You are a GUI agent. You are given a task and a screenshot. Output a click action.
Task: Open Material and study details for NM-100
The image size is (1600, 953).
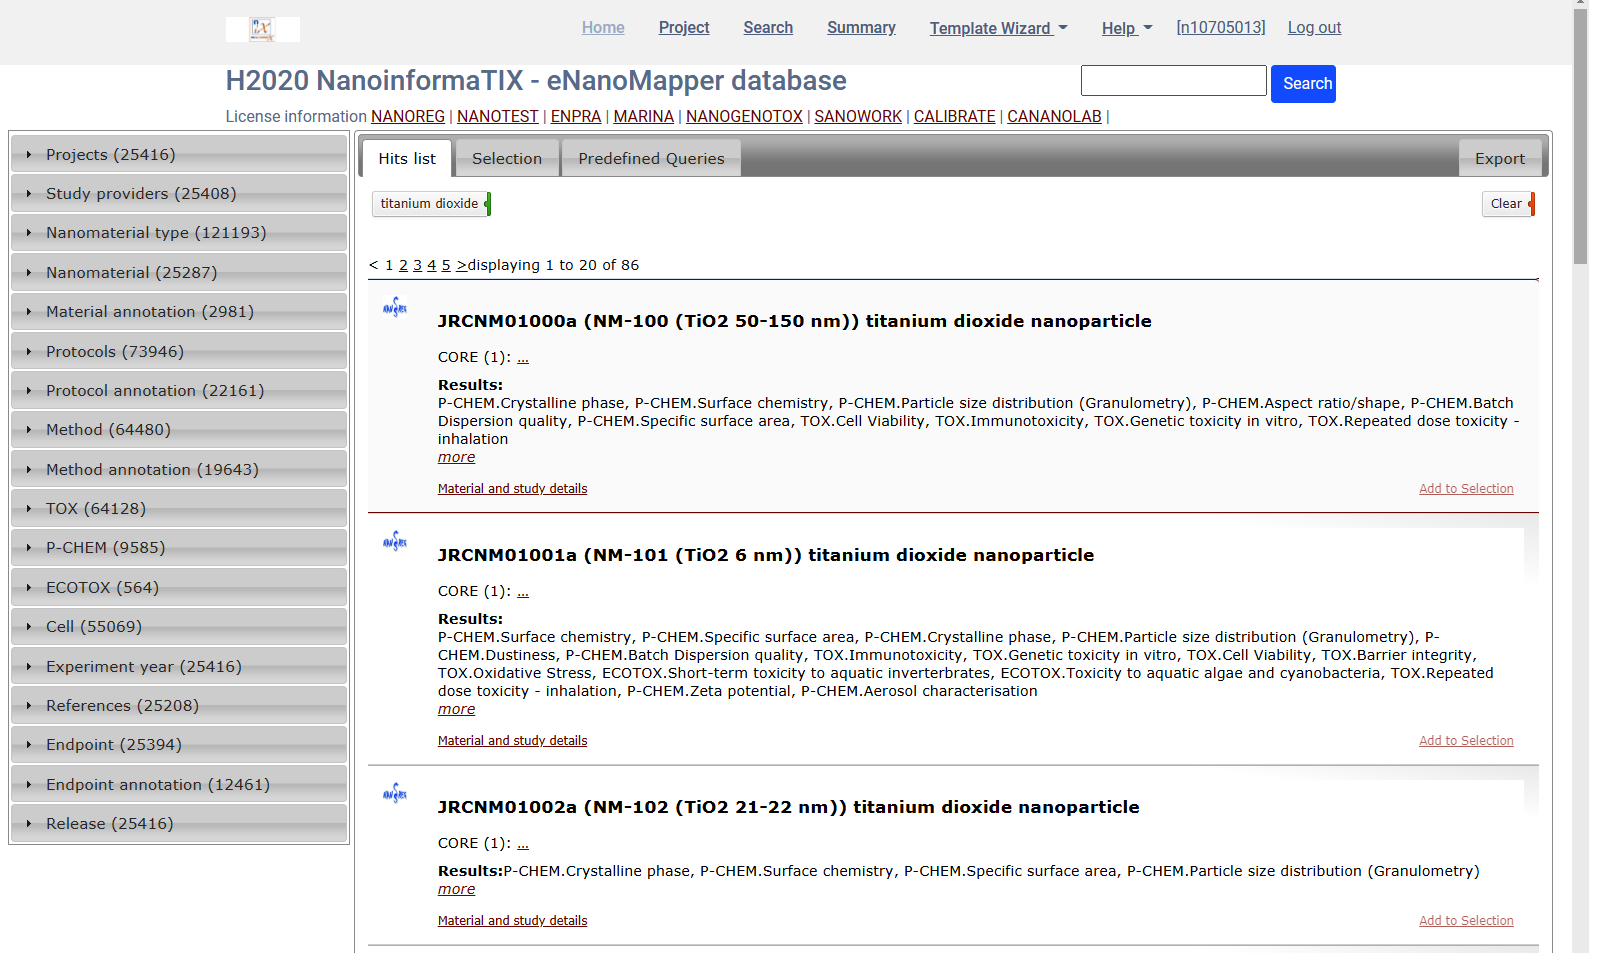512,488
